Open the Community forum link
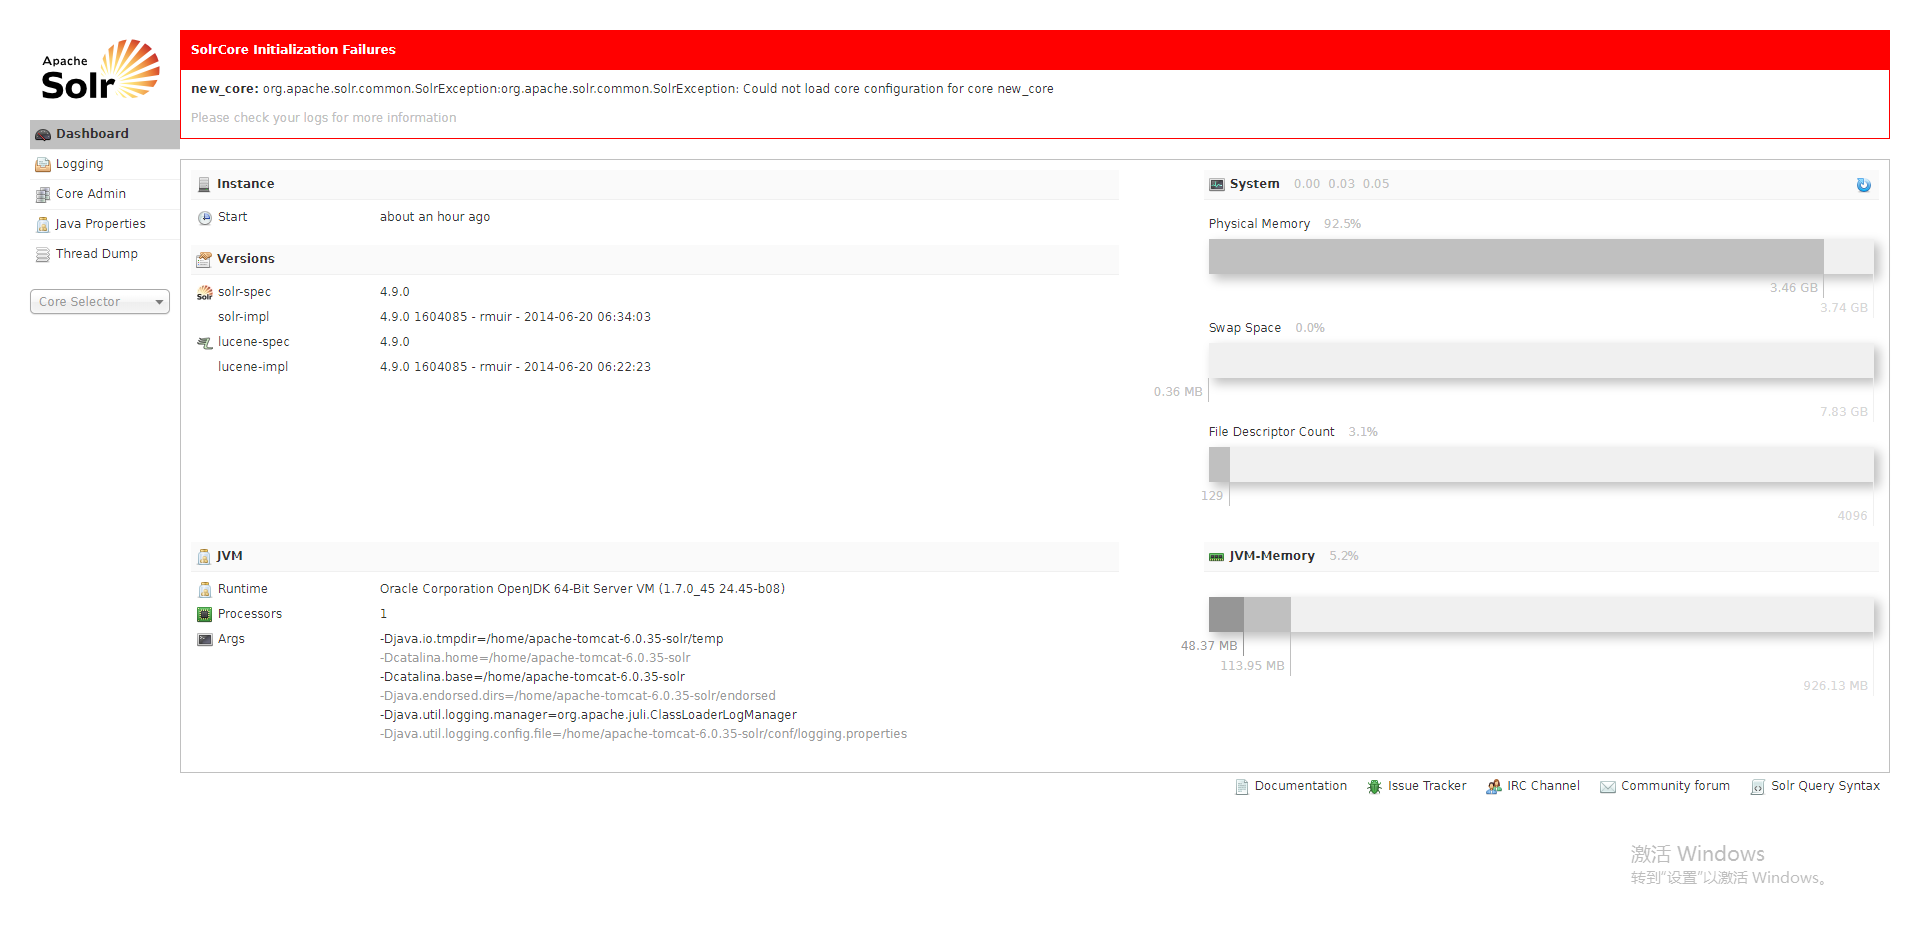 pyautogui.click(x=1675, y=786)
